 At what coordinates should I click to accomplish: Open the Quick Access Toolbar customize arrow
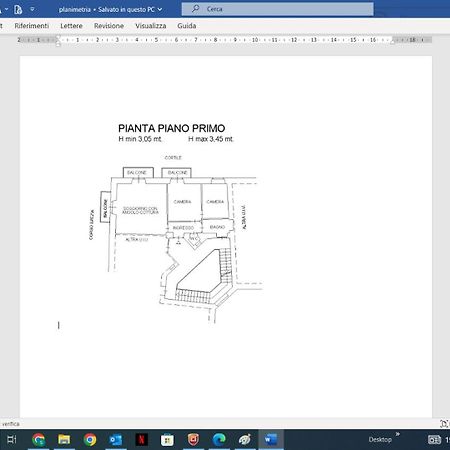tap(32, 9)
